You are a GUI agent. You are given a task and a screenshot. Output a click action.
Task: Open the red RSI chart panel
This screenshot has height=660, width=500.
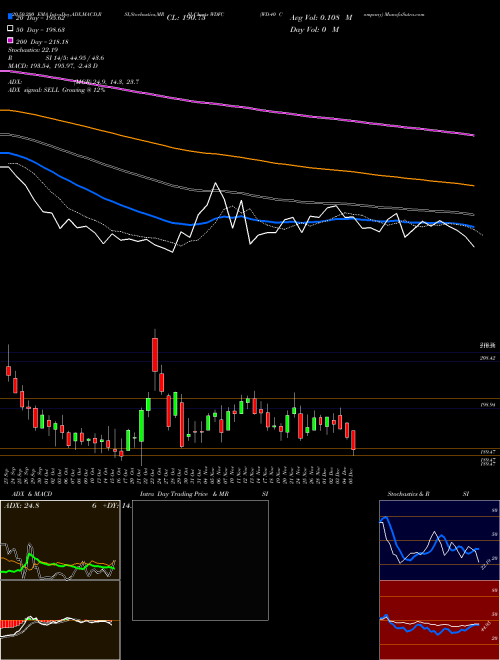pos(439,620)
